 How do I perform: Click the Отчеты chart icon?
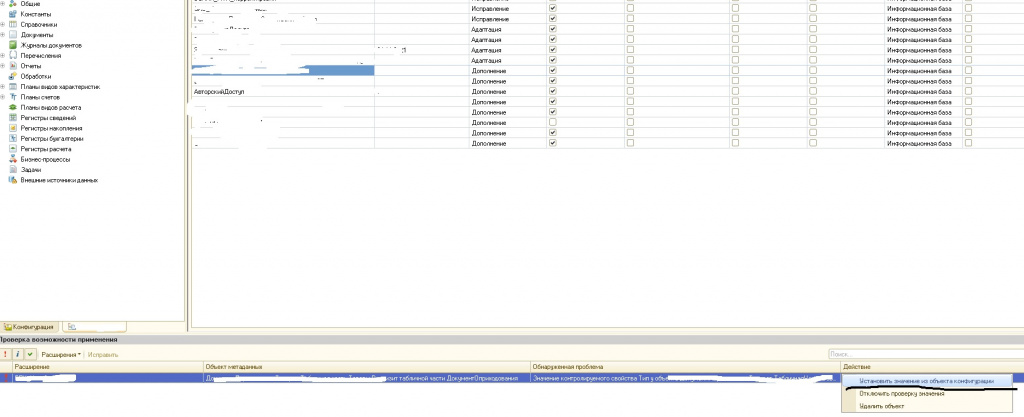tap(12, 66)
